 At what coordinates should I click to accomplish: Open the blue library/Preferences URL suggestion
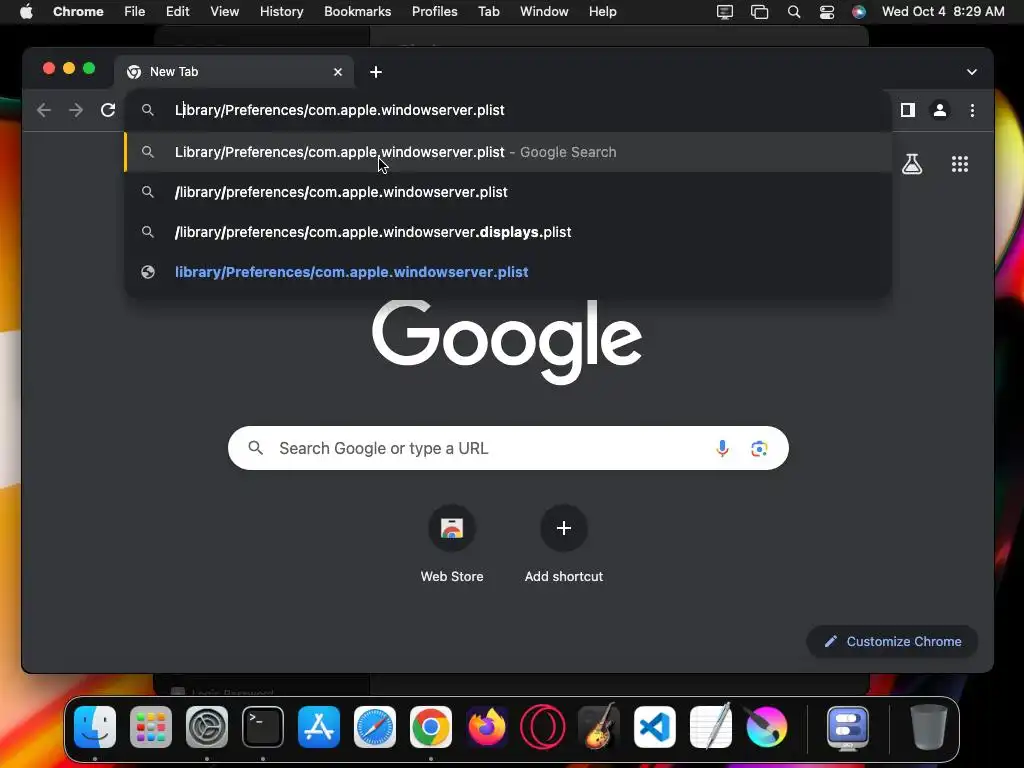coord(508,272)
